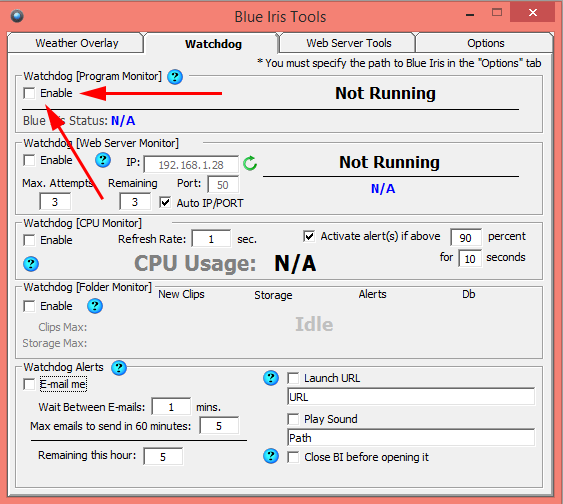Click the Web Server Not Running status

[390, 162]
